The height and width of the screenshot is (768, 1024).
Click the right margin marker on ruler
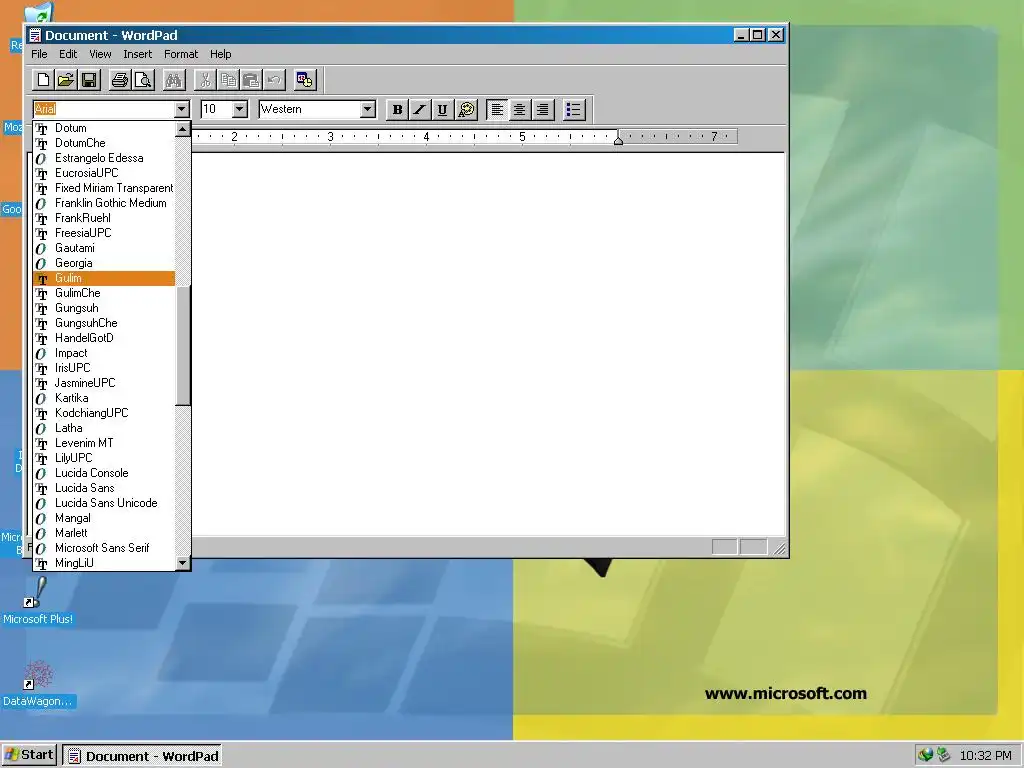(x=618, y=139)
